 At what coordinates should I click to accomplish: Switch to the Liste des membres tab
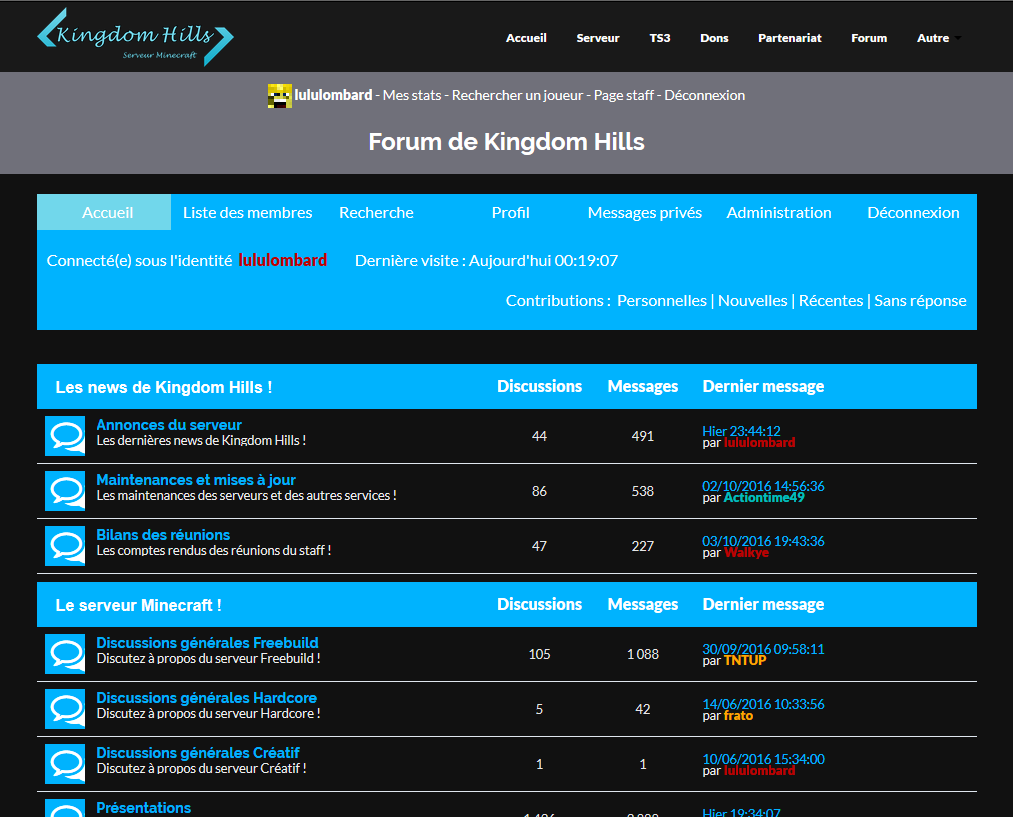[x=247, y=213]
